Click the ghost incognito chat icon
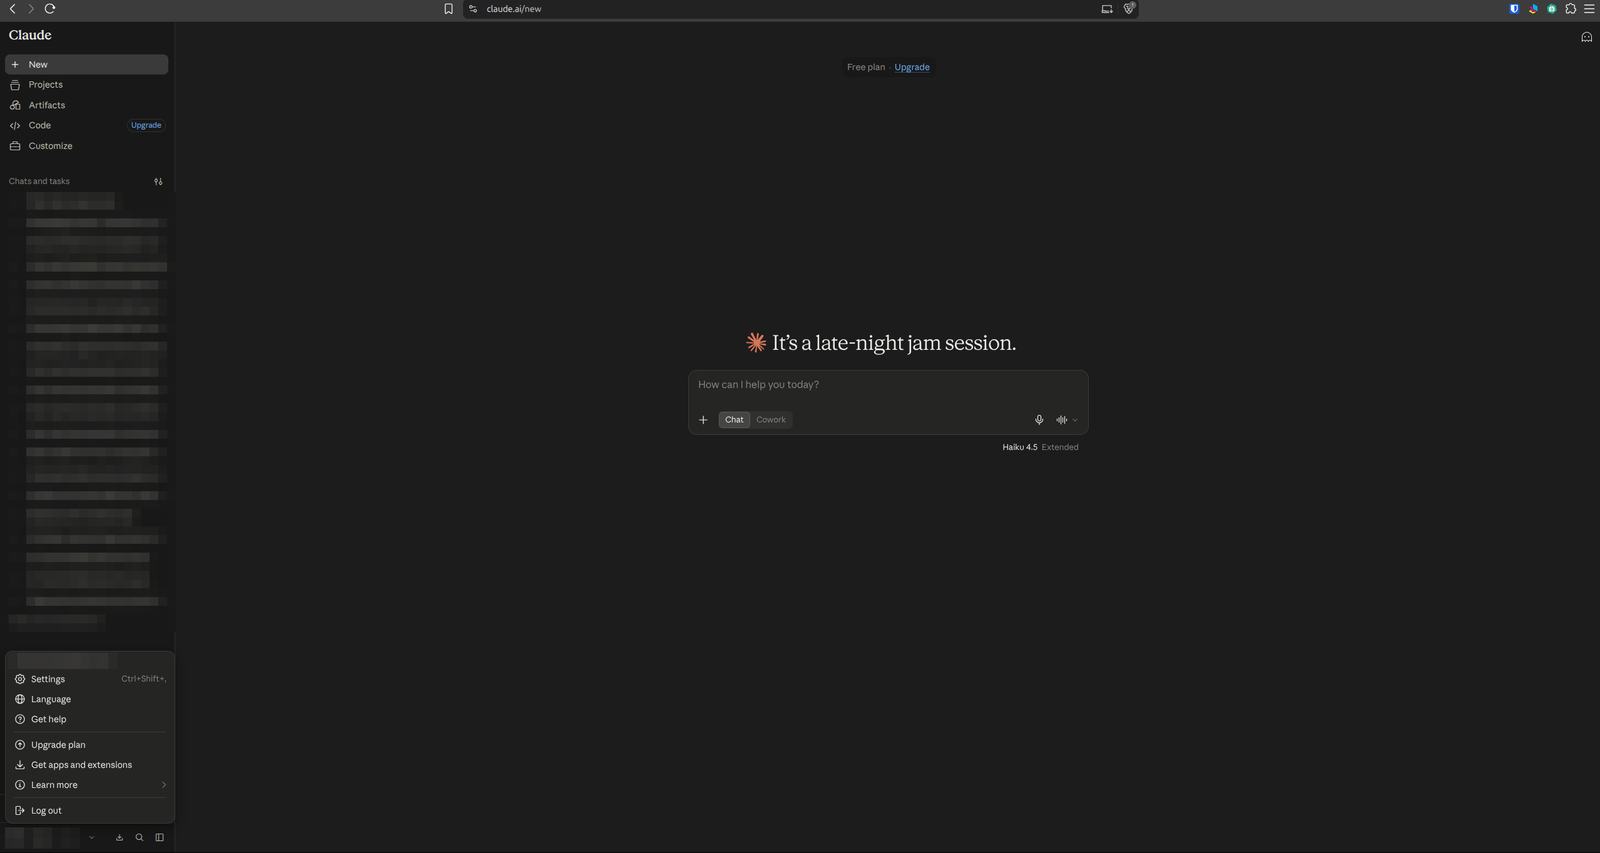 coord(1586,37)
